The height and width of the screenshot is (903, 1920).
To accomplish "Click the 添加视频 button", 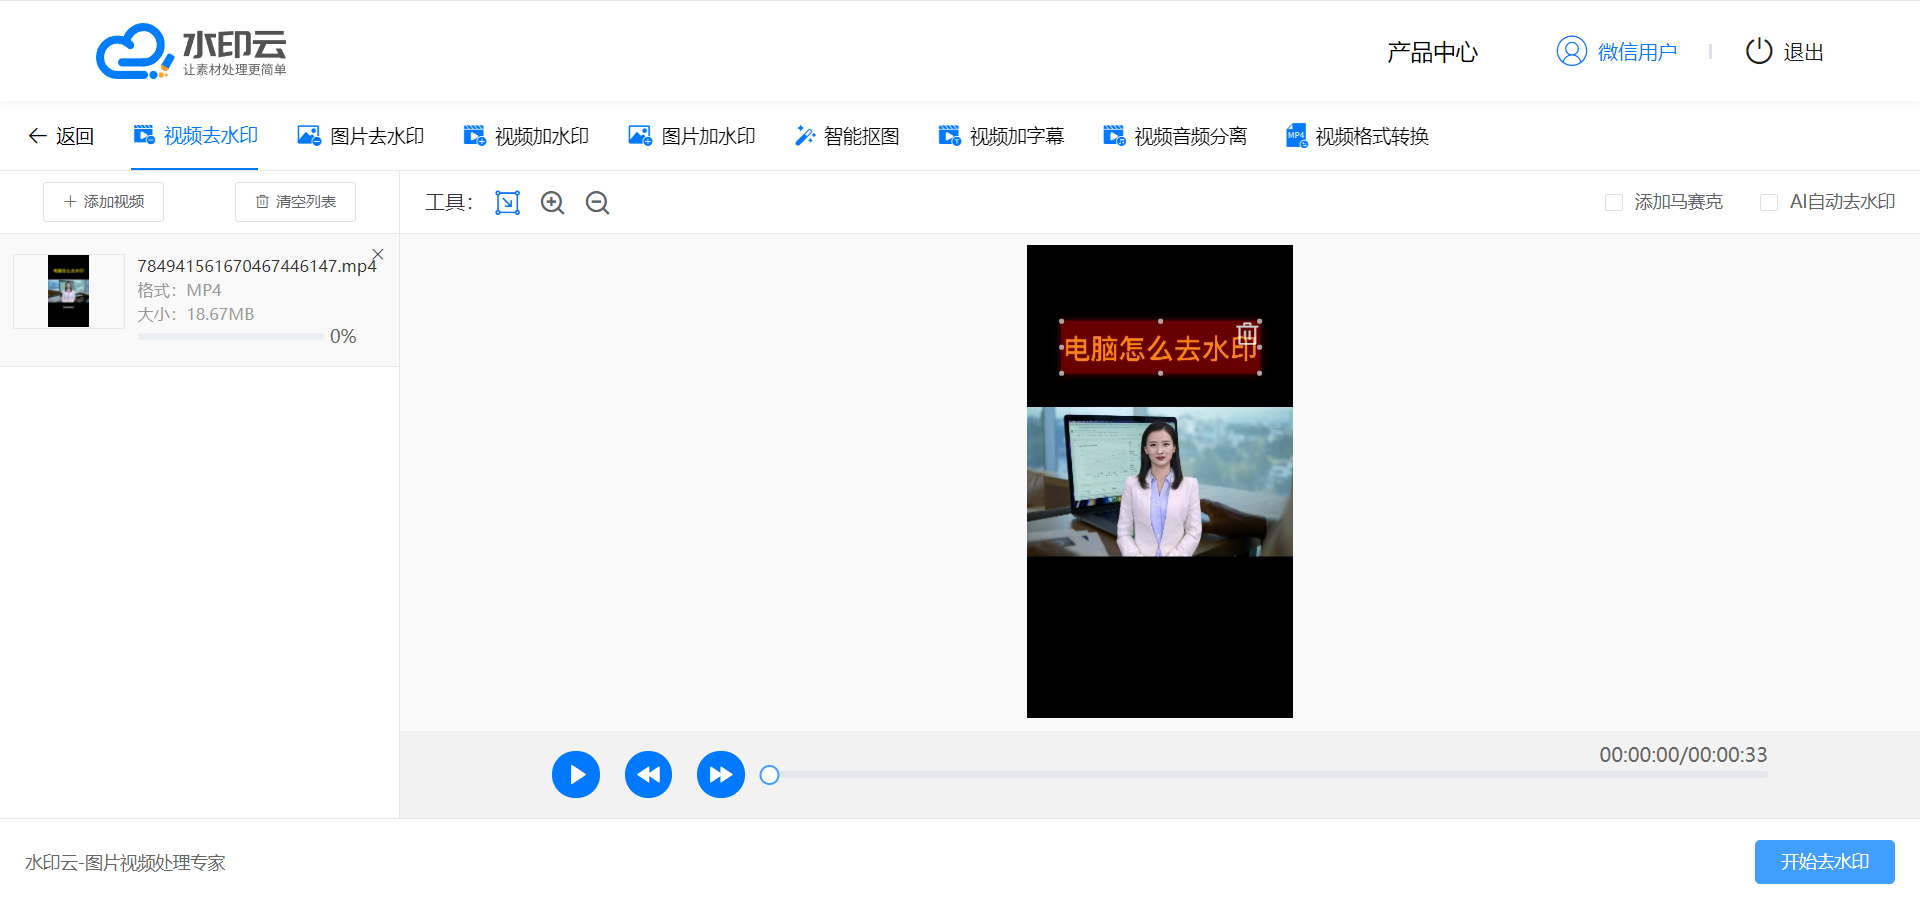I will tap(103, 202).
